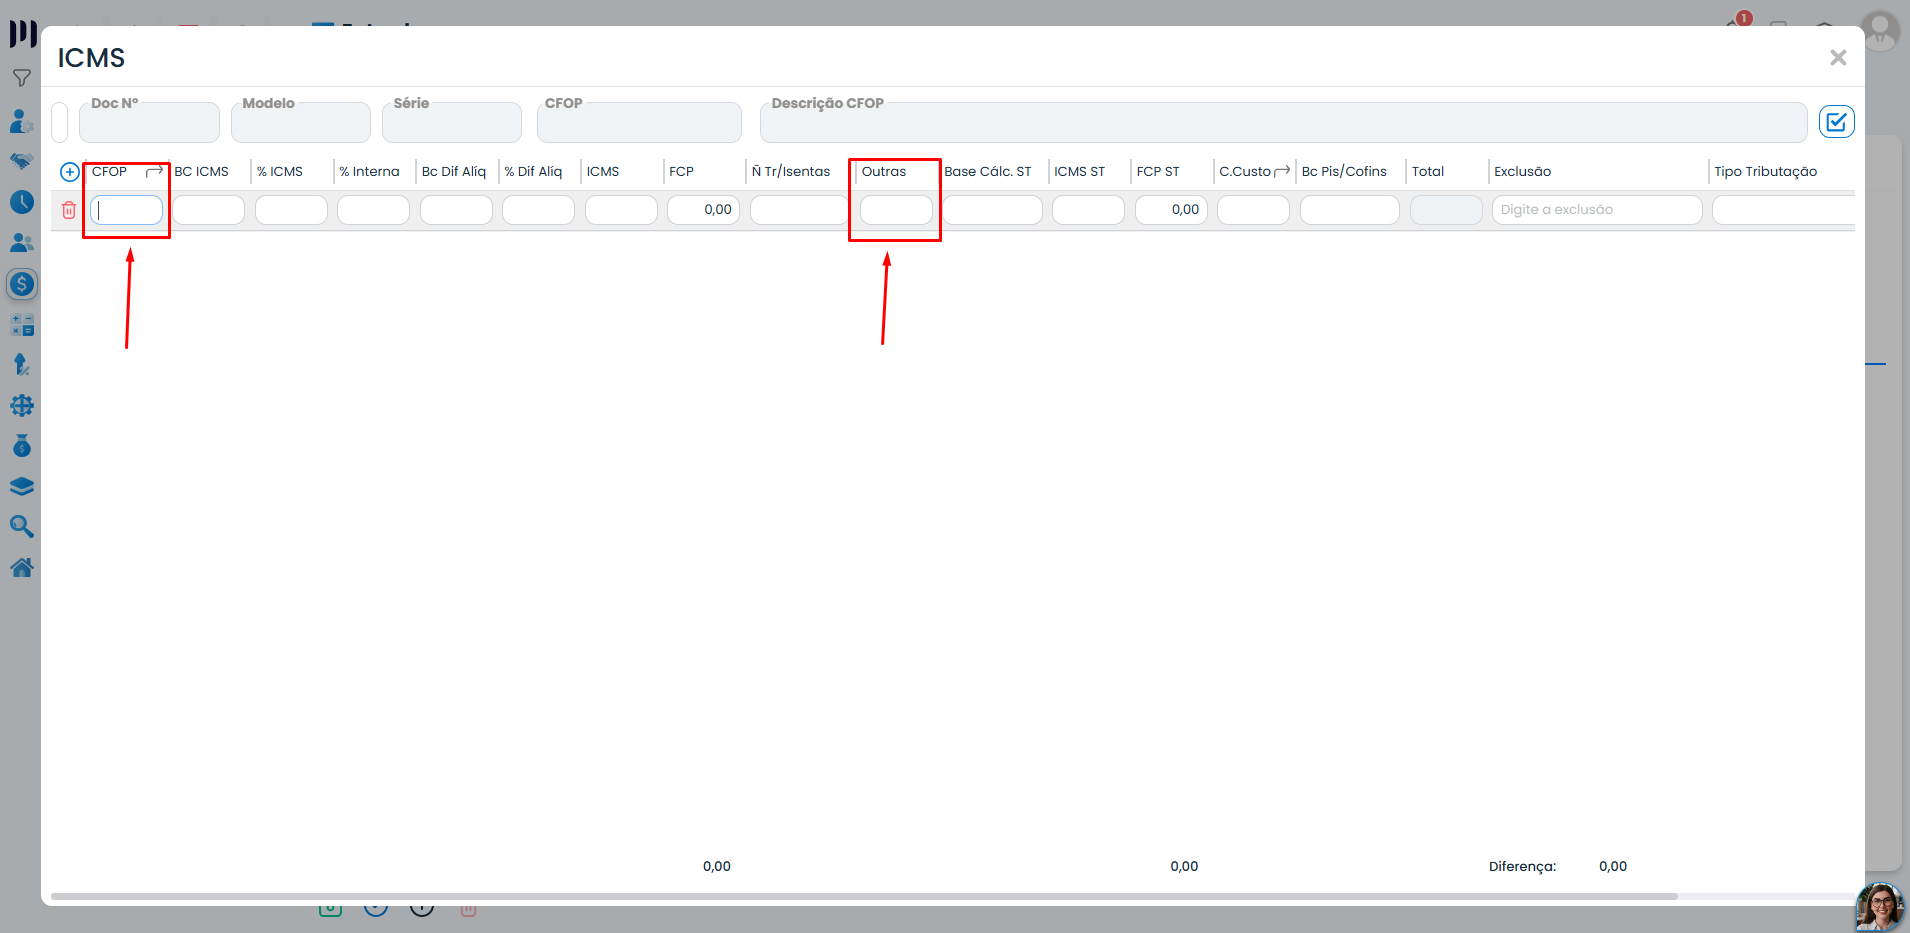Click the arrow icon next to C.Custo header
This screenshot has height=933, width=1910.
1282,172
